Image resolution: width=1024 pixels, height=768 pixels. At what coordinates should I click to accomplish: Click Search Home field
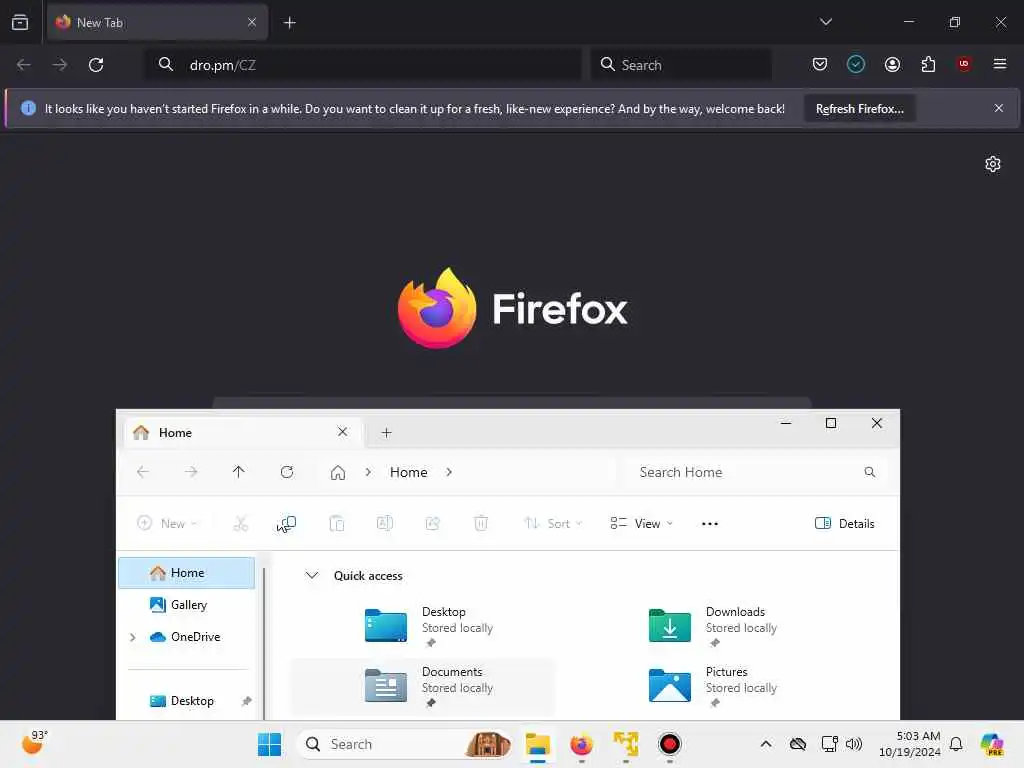755,472
